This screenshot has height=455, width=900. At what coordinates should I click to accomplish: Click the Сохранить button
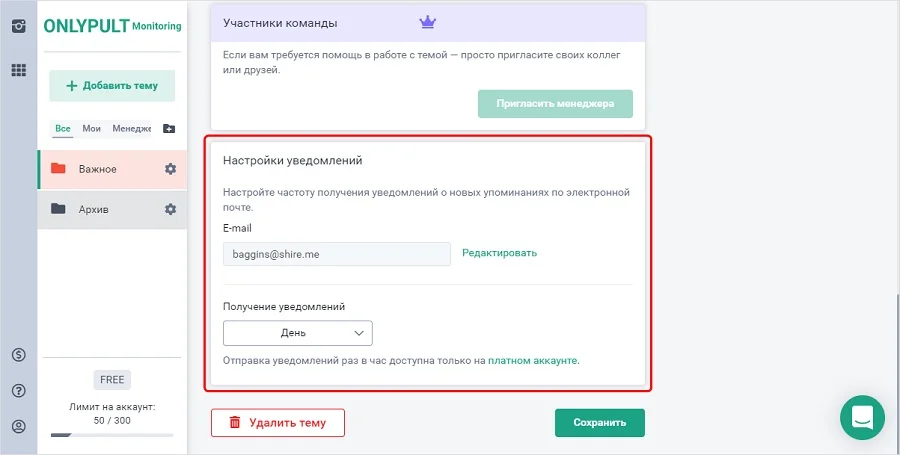pyautogui.click(x=599, y=422)
